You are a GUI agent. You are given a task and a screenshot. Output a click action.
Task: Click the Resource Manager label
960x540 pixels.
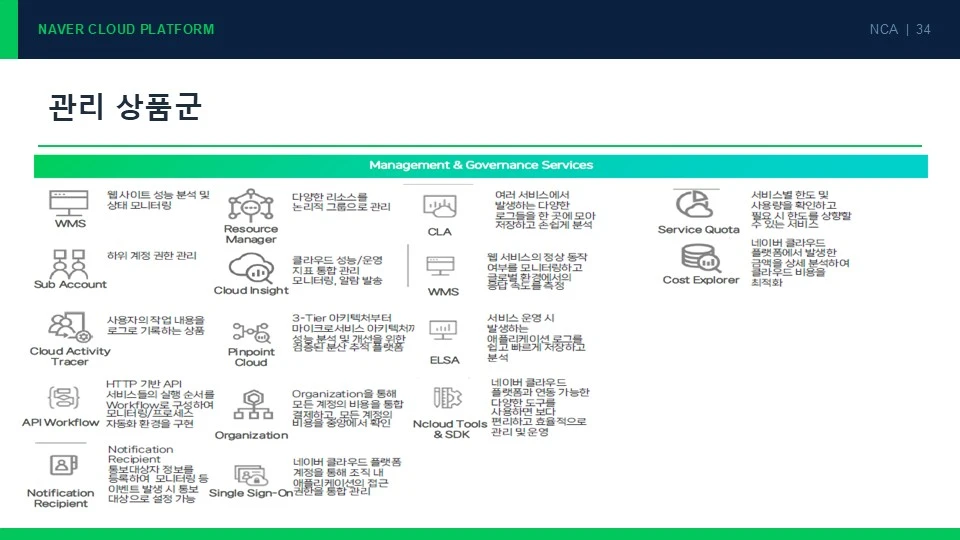click(x=251, y=234)
